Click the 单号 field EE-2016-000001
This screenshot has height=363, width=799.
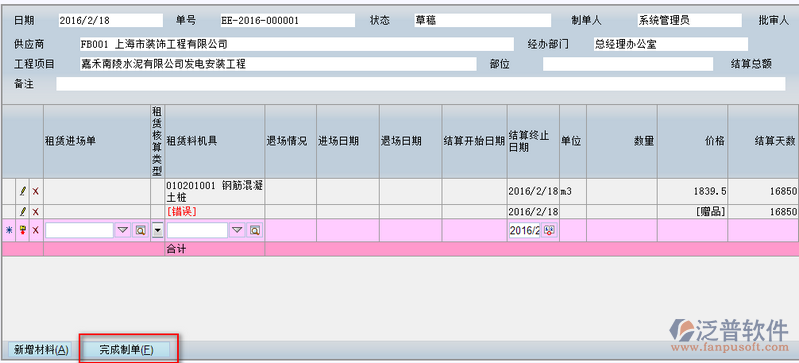tap(287, 20)
